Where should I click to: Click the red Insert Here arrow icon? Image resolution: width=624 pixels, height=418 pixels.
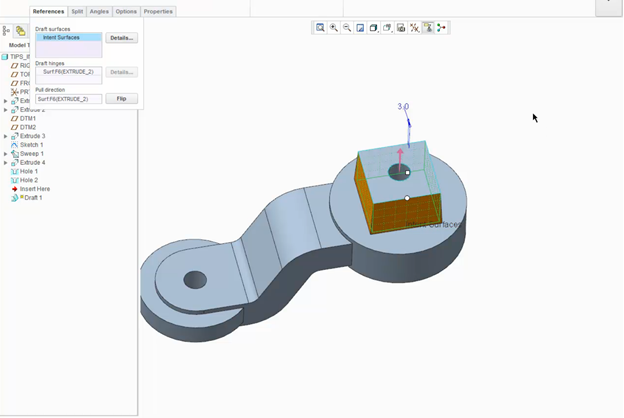click(15, 189)
